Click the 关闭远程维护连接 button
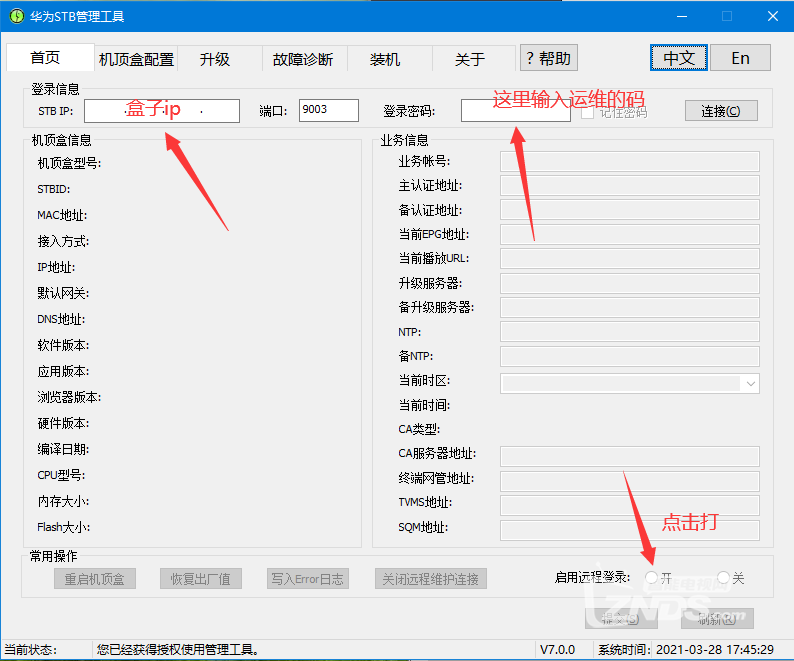Viewport: 794px width, 661px height. tap(430, 578)
